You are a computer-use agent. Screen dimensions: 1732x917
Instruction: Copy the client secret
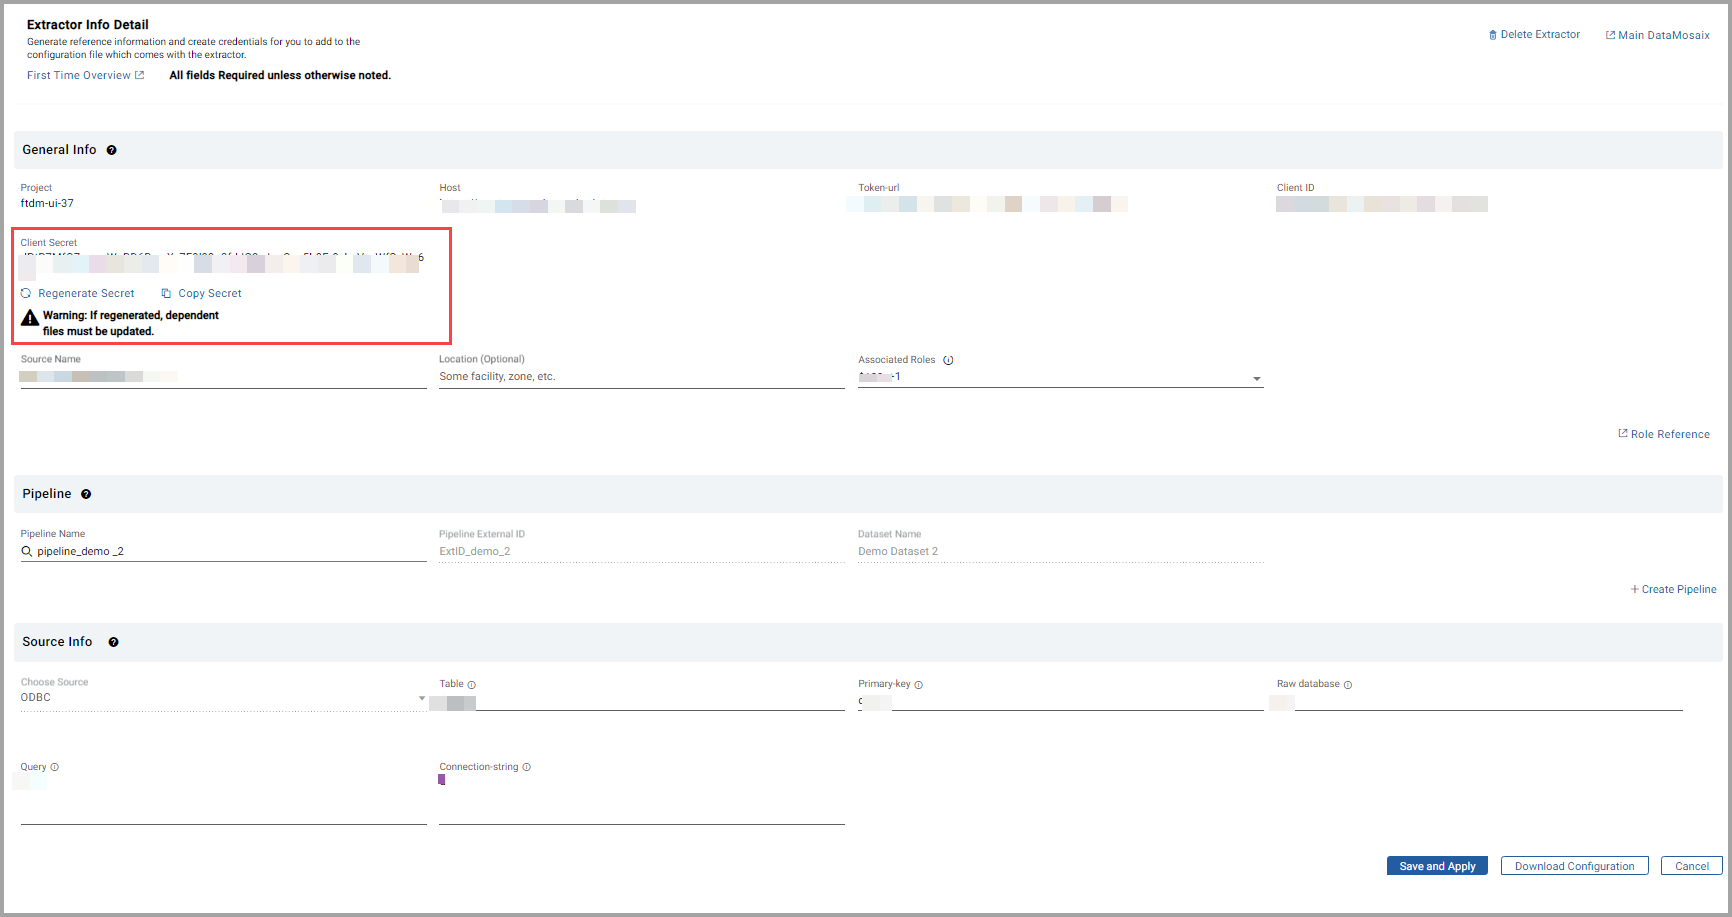tap(202, 293)
